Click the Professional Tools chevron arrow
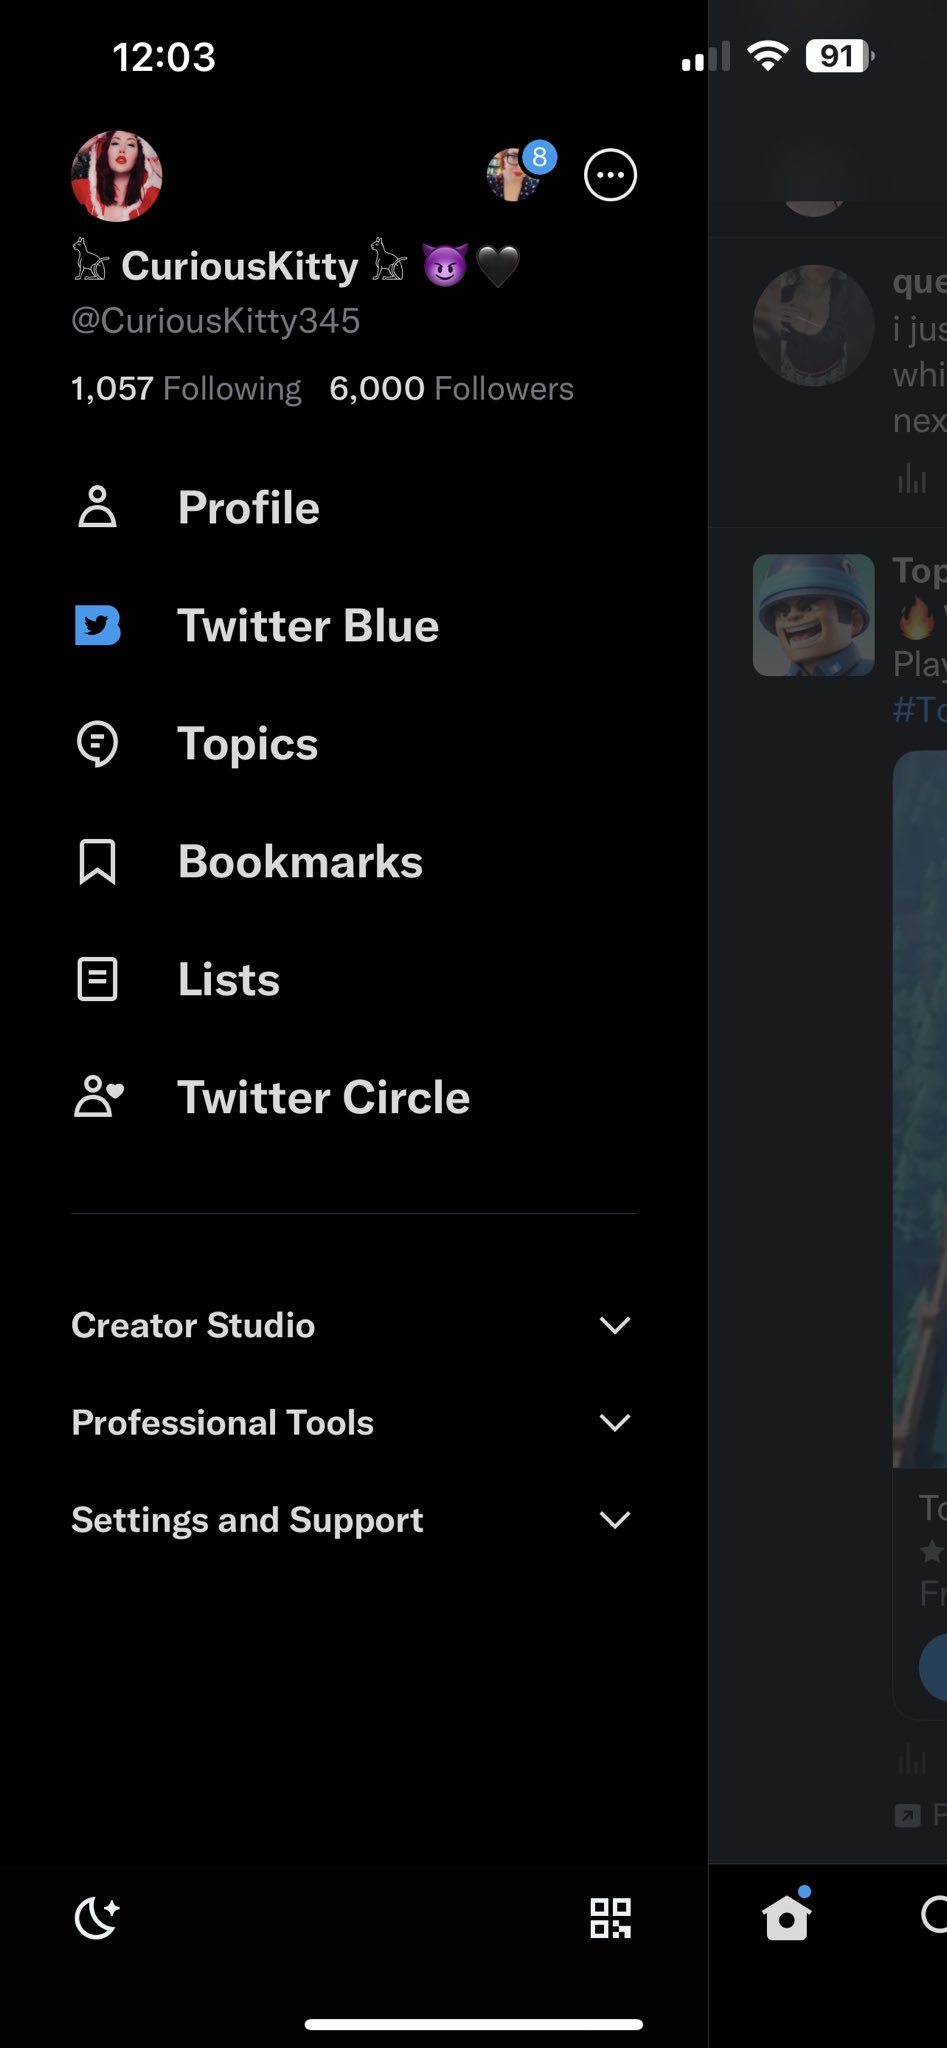 [614, 1422]
